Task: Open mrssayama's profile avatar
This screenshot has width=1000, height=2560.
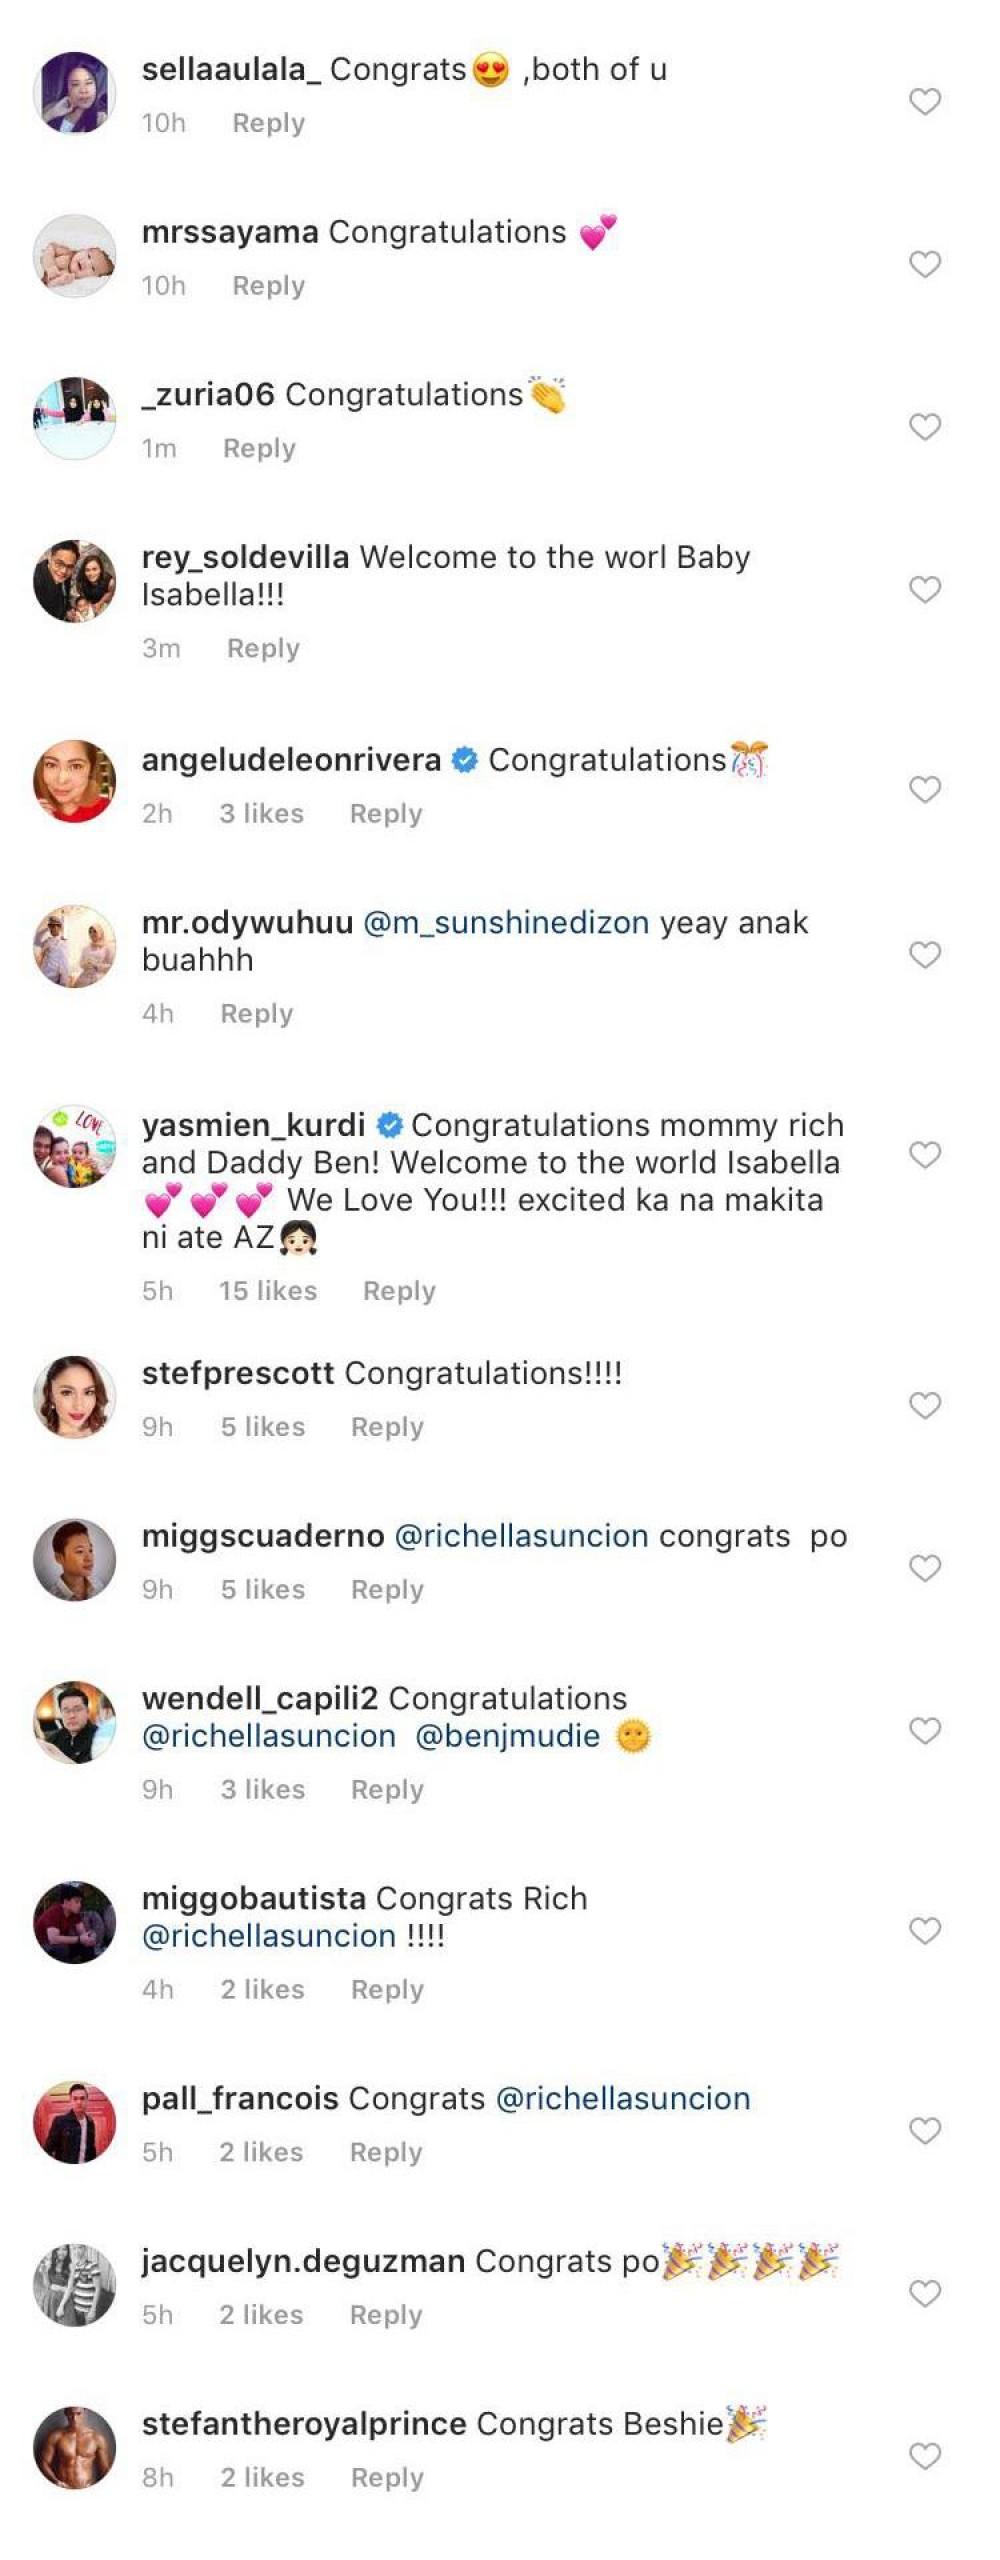Action: point(75,256)
